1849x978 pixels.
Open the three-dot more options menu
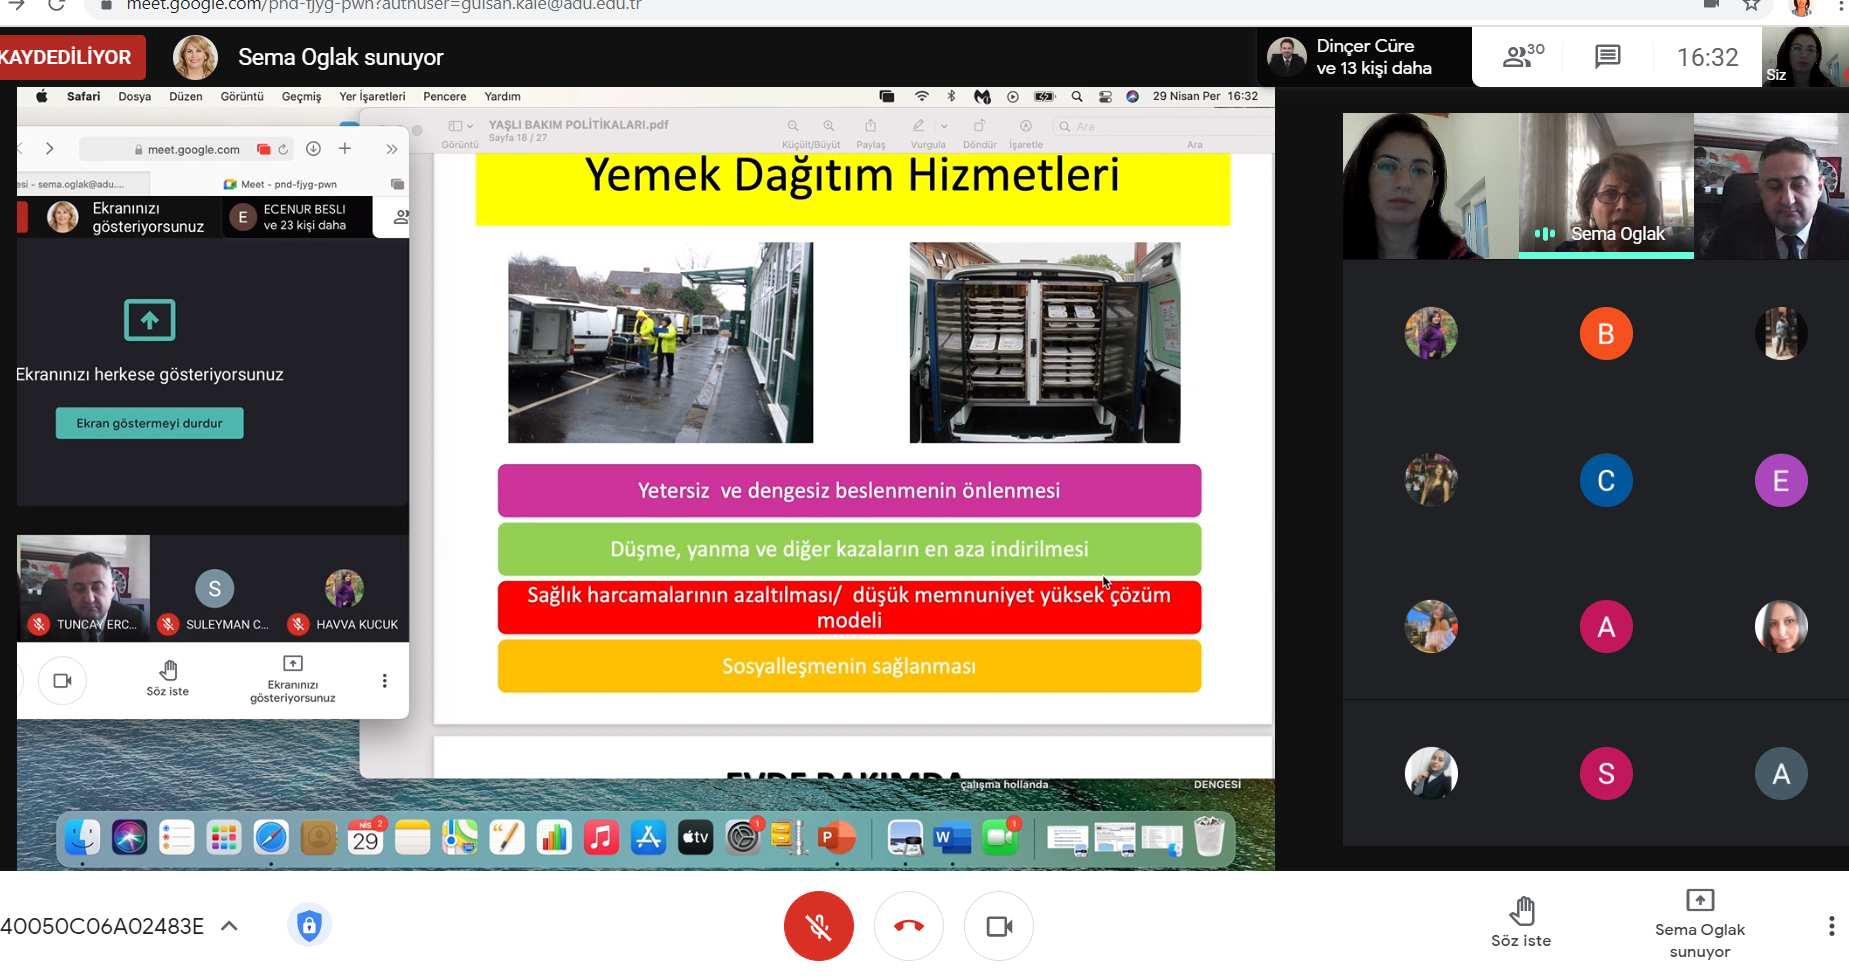click(x=1831, y=926)
